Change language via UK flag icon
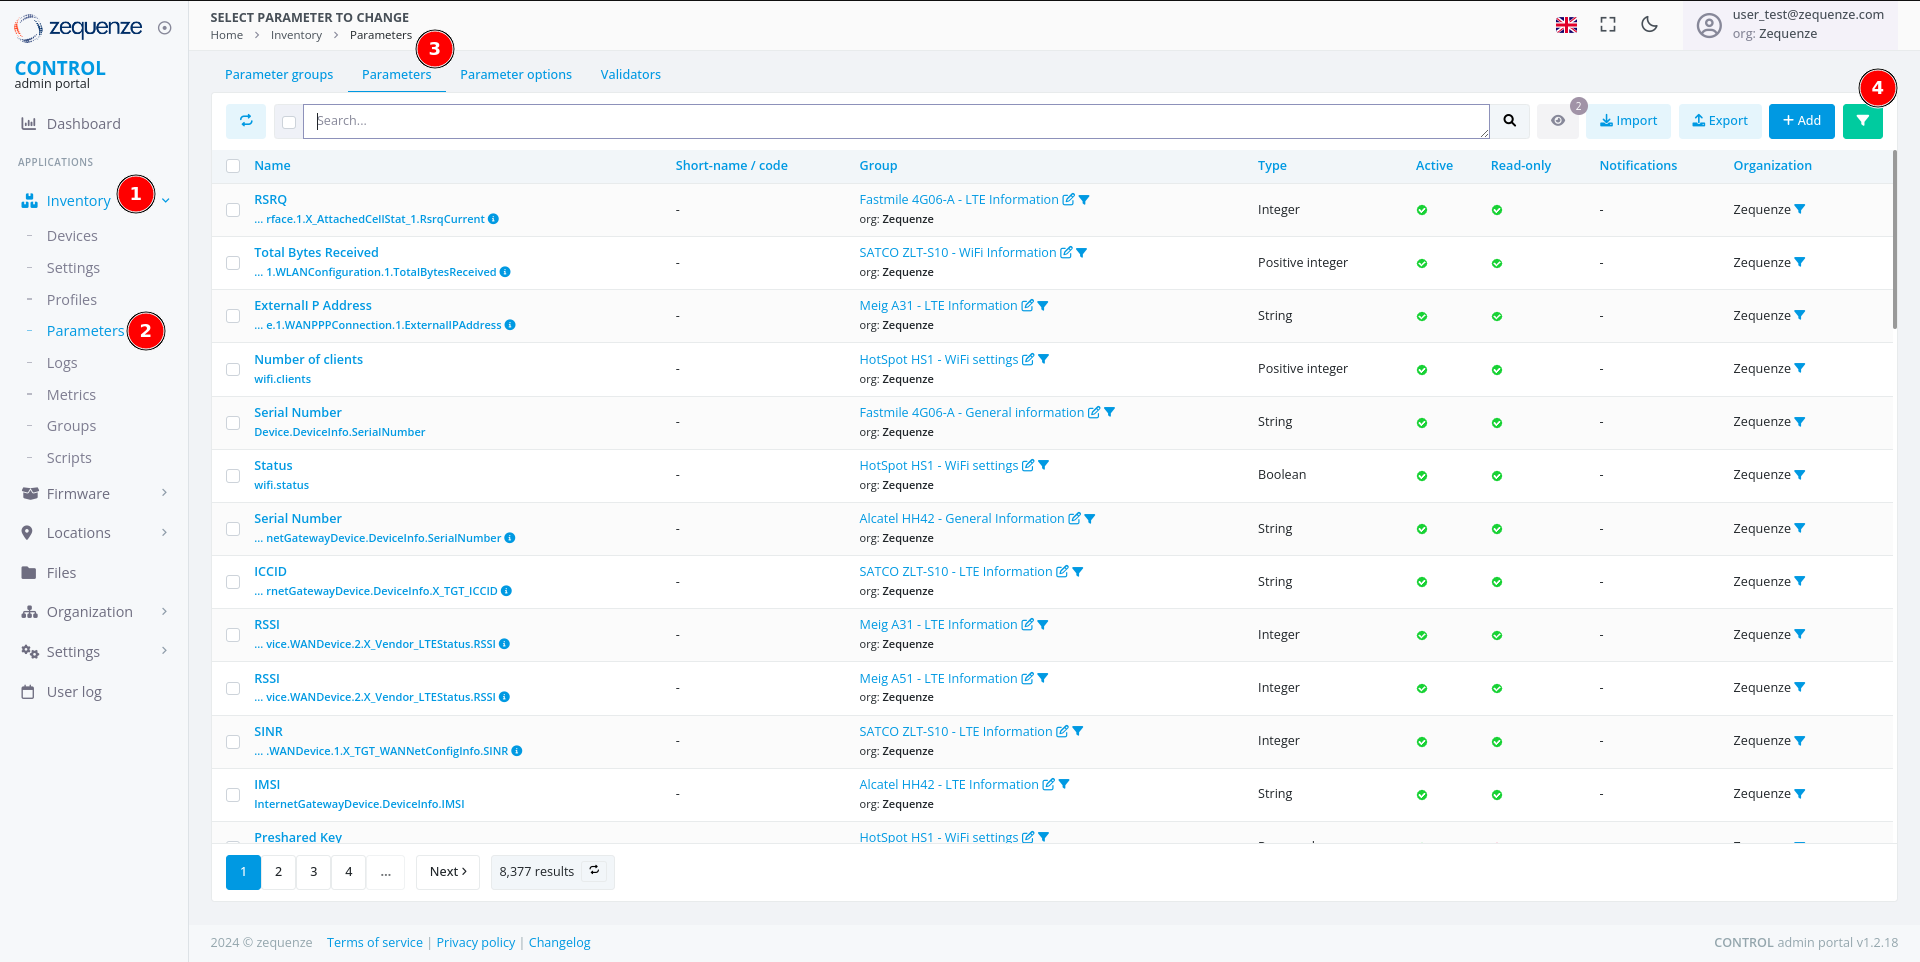Screen dimensions: 1920x962 coord(1566,25)
